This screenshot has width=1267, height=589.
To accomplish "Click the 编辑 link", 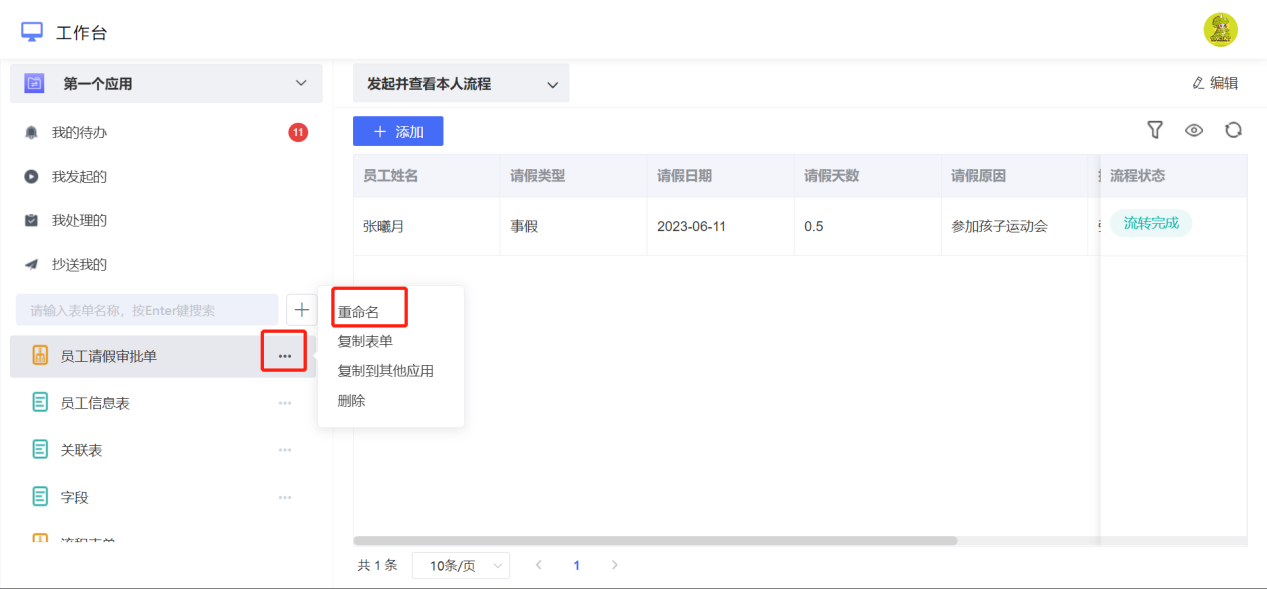I will click(1215, 83).
